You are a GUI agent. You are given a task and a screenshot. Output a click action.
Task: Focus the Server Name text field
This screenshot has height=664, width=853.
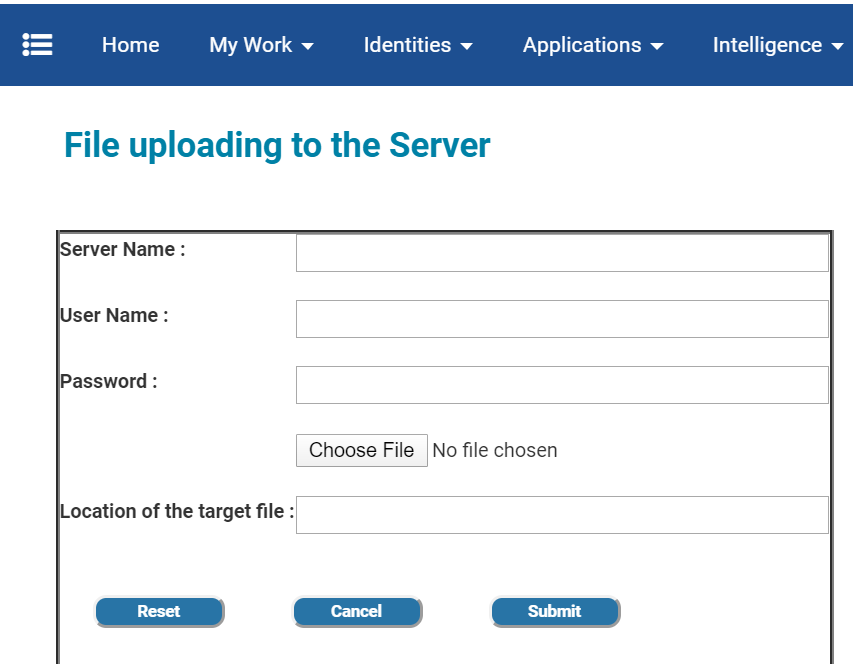pyautogui.click(x=562, y=253)
